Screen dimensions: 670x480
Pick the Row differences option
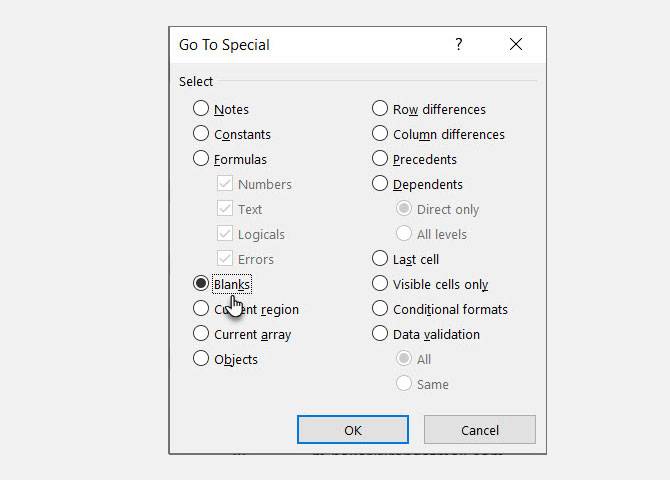[380, 109]
